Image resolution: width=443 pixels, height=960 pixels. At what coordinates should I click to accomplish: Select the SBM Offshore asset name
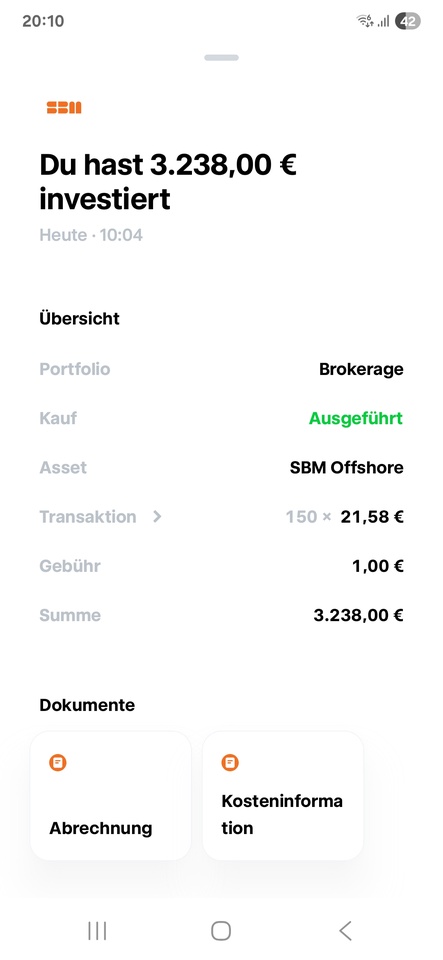346,468
